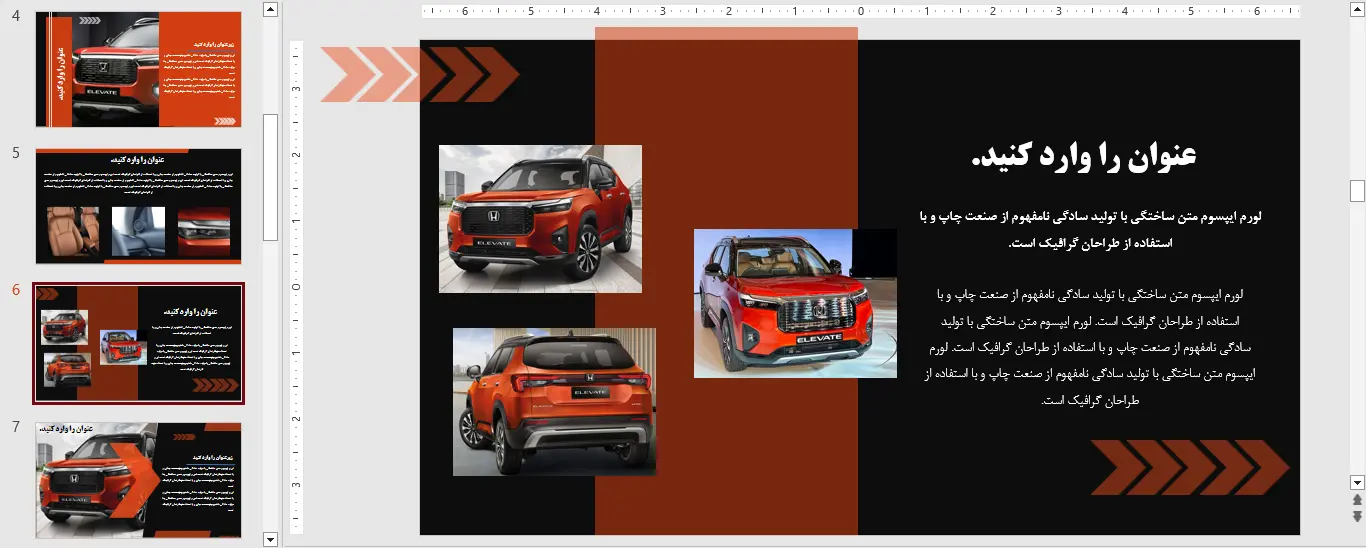Image resolution: width=1366 pixels, height=548 pixels.
Task: Select the orange chevron arrows at bottom right
Action: tap(1189, 467)
